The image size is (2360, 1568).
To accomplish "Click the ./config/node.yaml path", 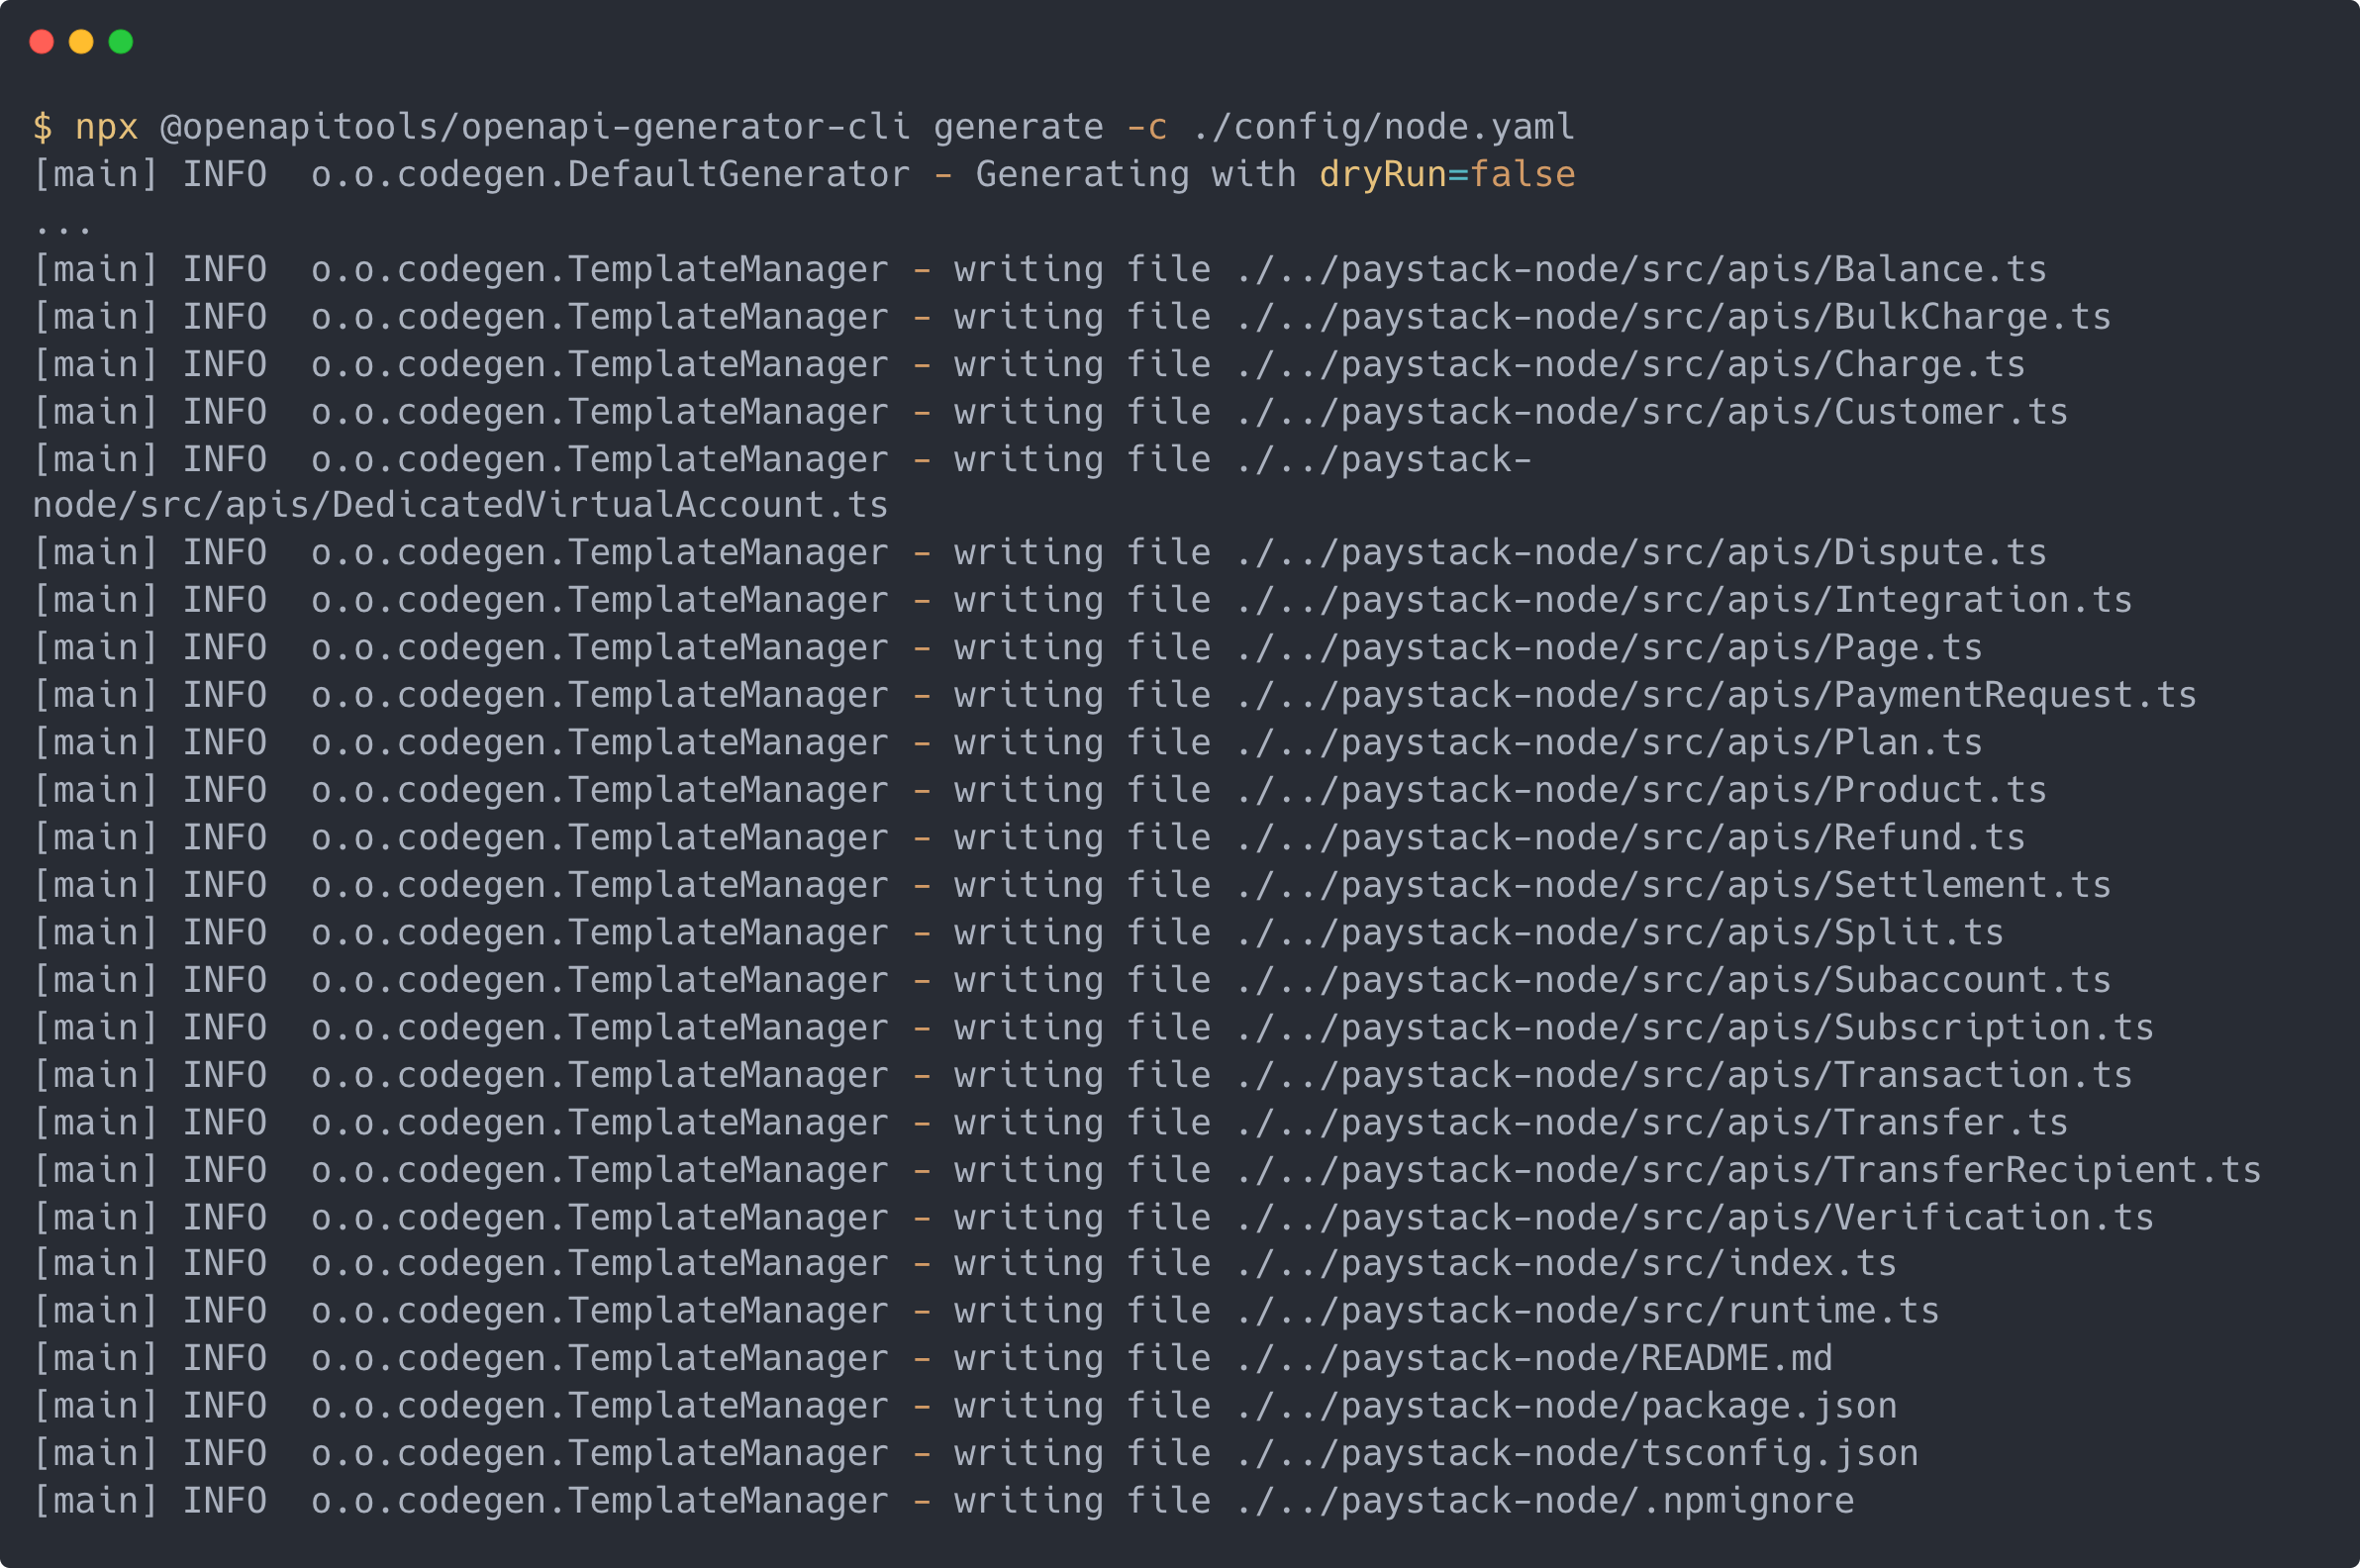I will click(x=1383, y=127).
